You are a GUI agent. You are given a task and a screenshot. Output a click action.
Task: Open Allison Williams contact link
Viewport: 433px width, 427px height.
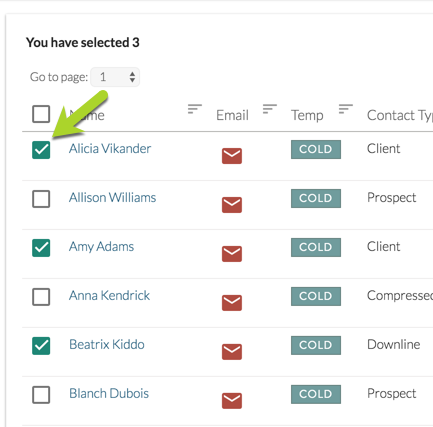pos(112,198)
